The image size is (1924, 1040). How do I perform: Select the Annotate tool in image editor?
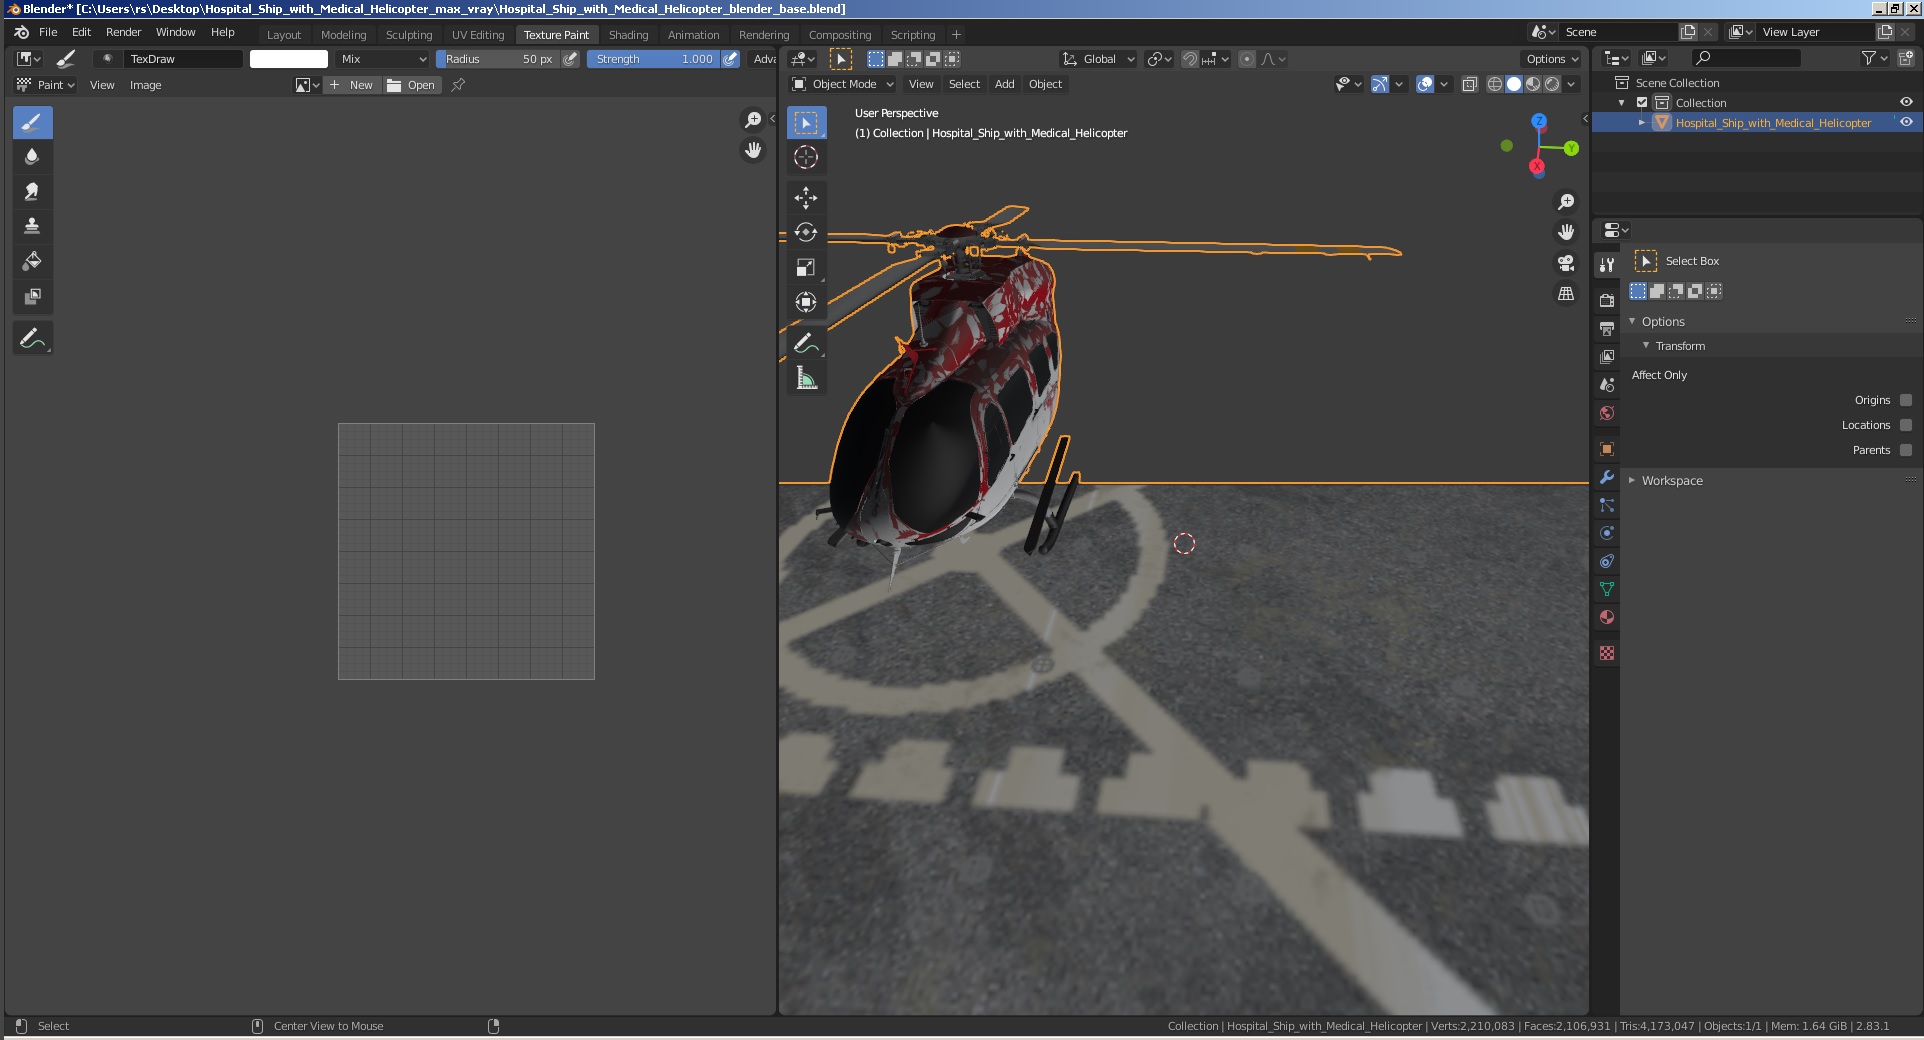click(x=32, y=339)
